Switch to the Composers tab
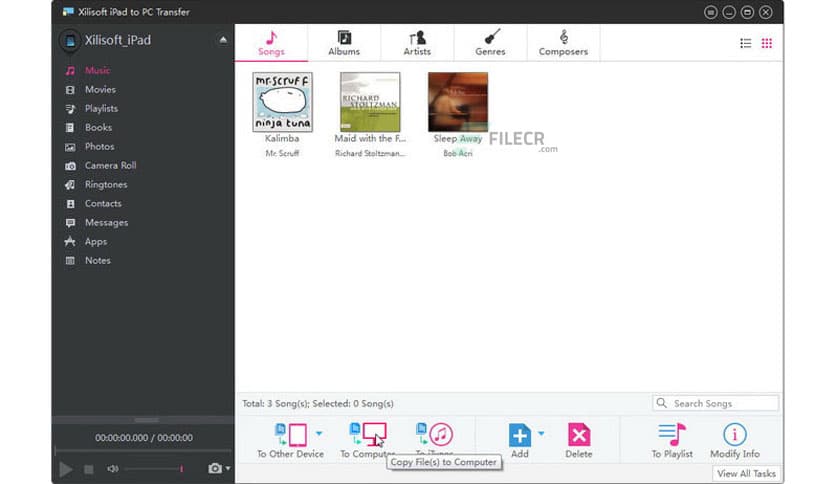 coord(563,43)
